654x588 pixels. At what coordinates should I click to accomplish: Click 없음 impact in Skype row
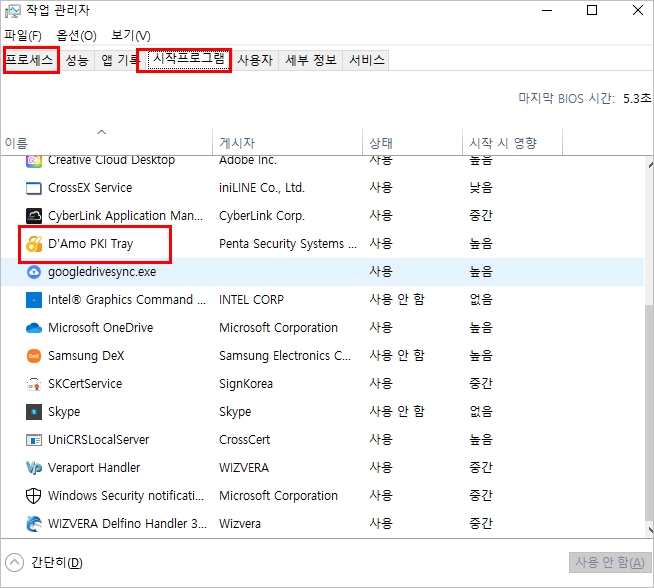(481, 412)
